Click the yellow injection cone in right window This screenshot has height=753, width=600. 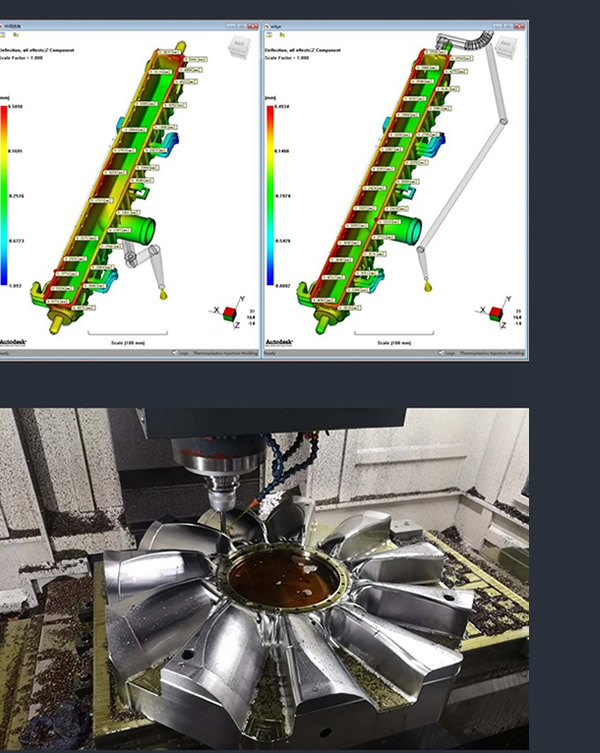point(427,286)
